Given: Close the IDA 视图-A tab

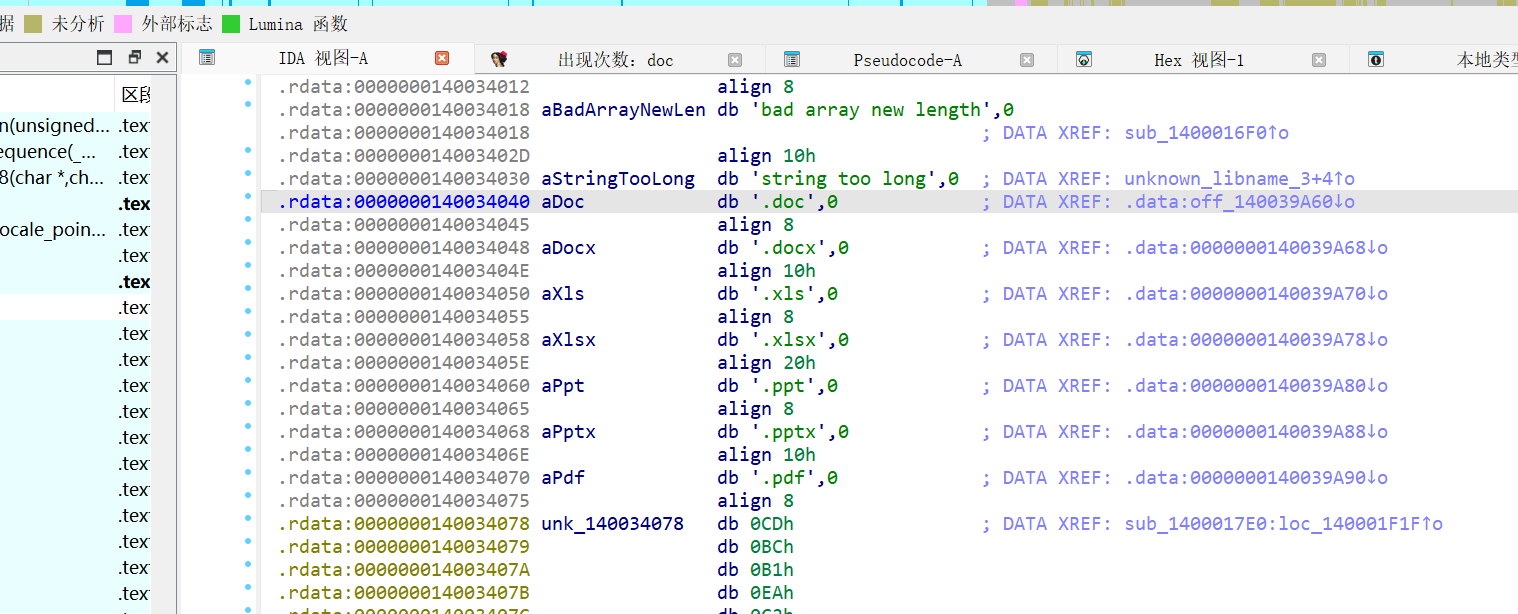Looking at the screenshot, I should click(442, 58).
